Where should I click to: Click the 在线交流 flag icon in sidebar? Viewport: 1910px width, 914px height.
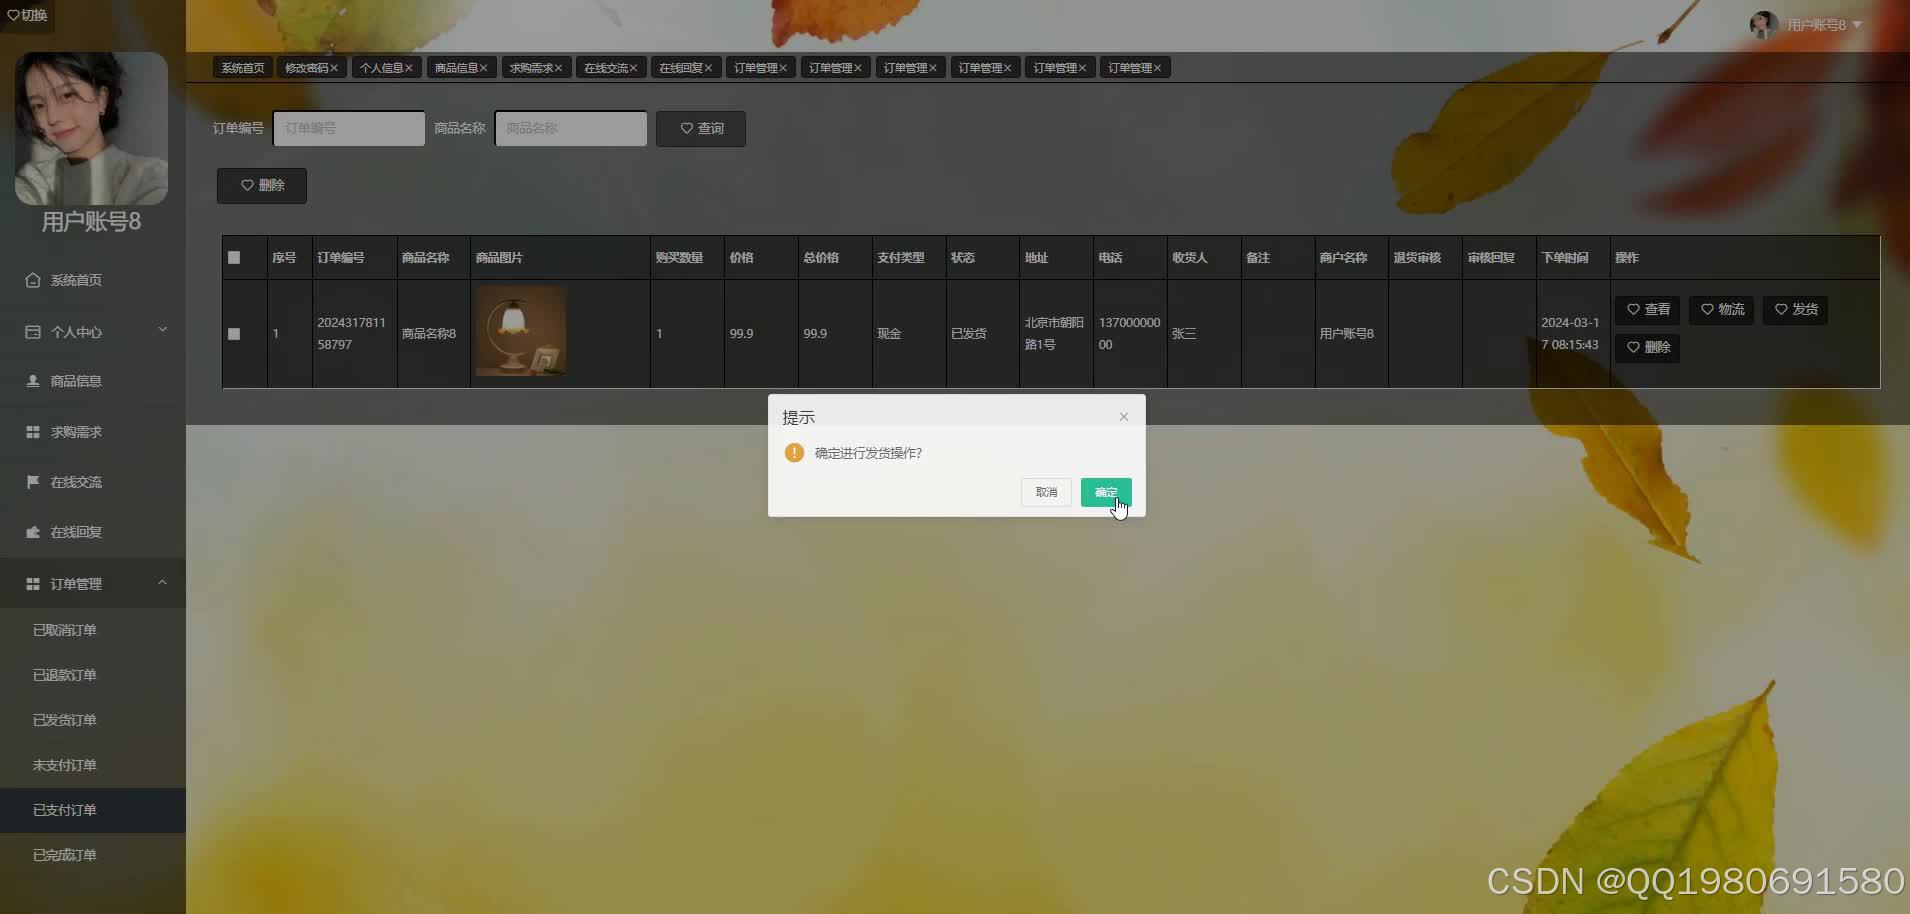tap(33, 482)
